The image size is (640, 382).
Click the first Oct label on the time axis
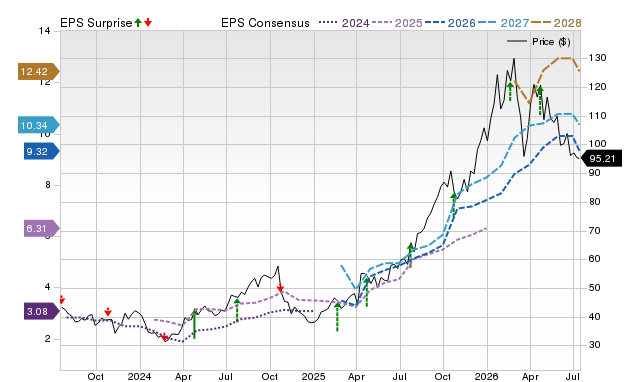(x=96, y=376)
